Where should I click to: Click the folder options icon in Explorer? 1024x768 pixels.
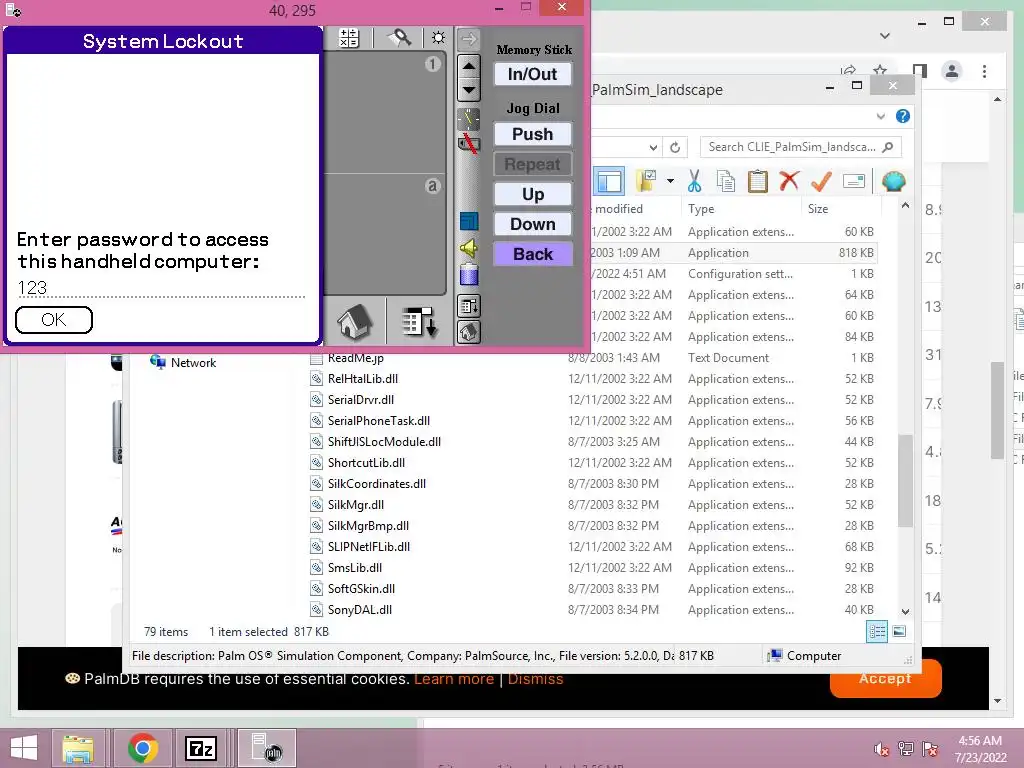pyautogui.click(x=647, y=182)
